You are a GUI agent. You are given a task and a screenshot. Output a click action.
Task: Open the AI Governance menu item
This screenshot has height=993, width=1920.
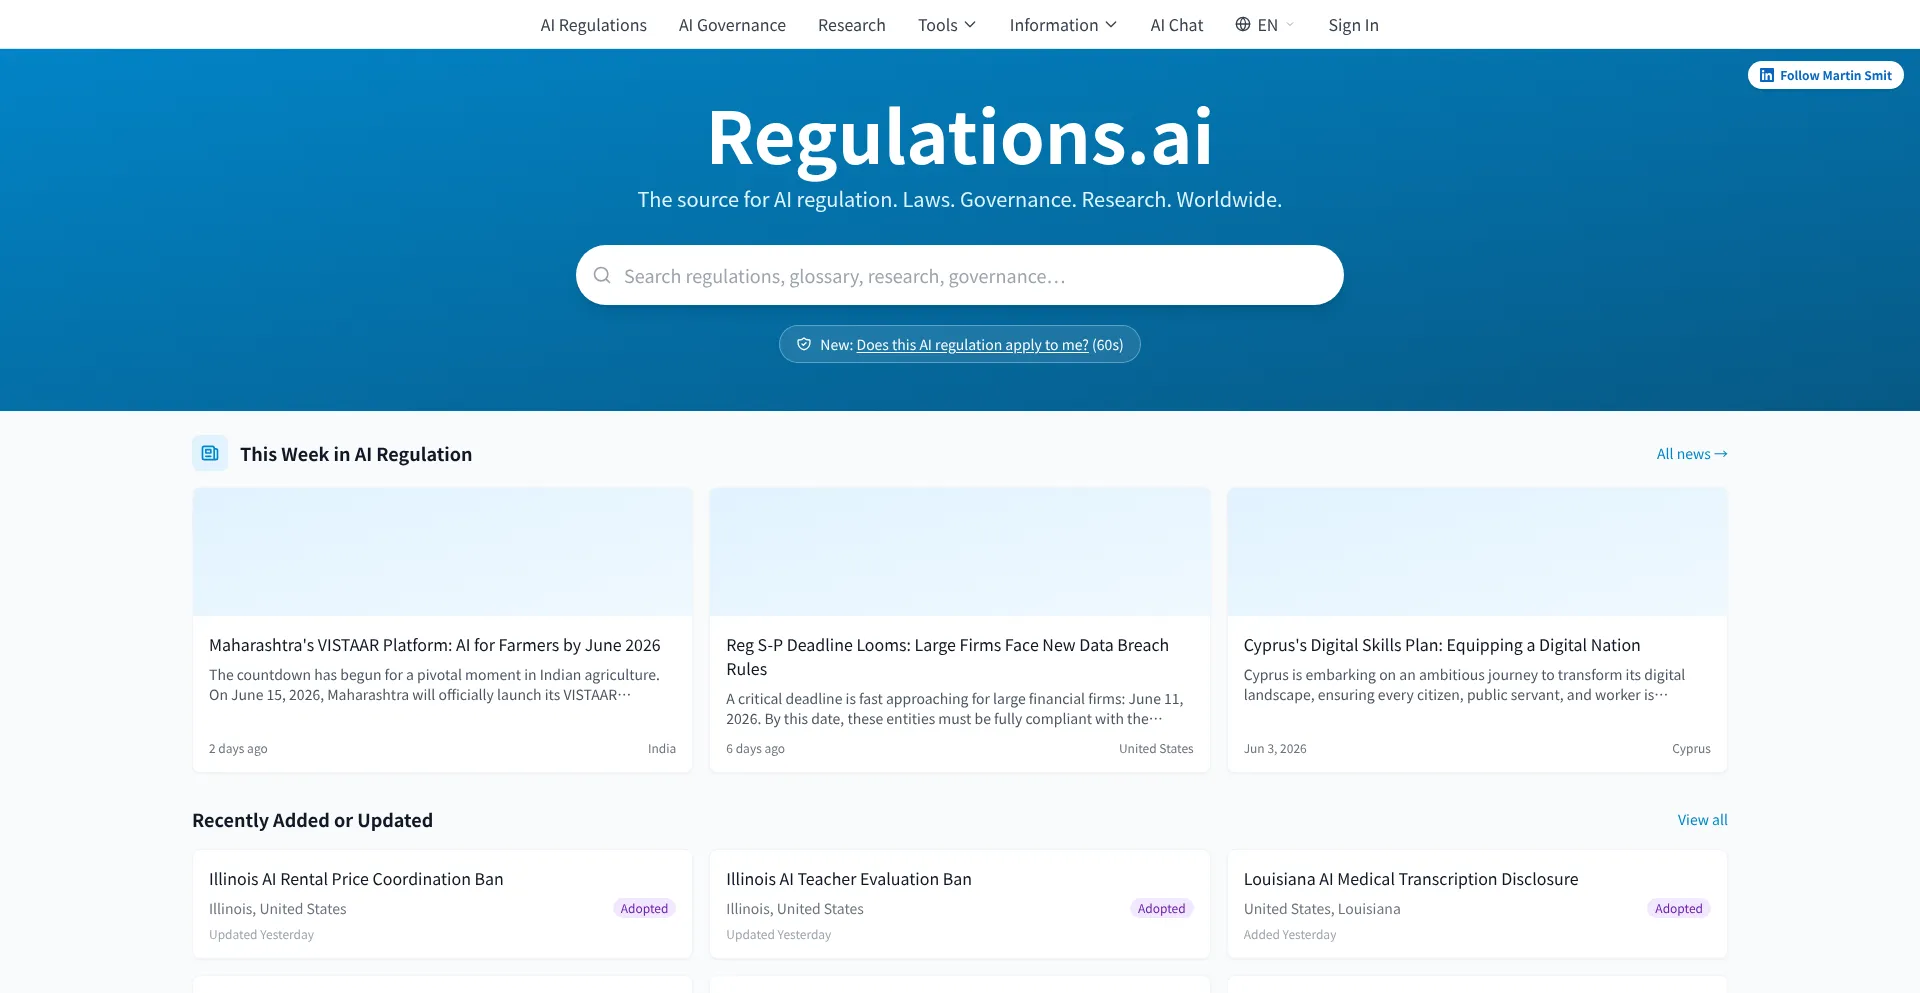click(x=732, y=25)
